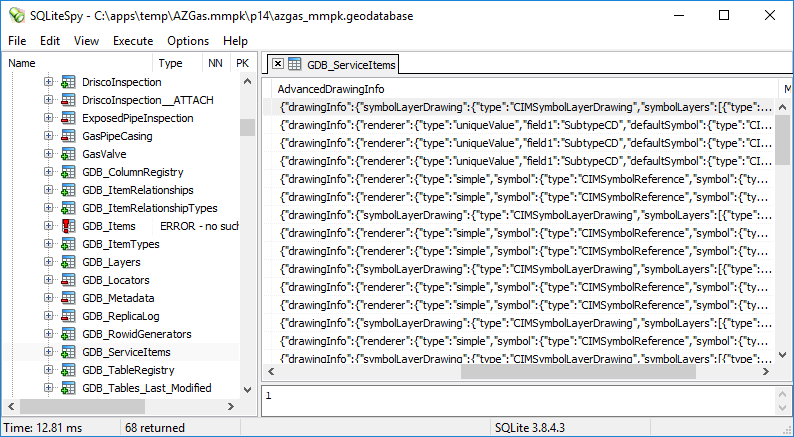The width and height of the screenshot is (794, 437).
Task: Click the AdvancedDrawingInfo column header
Action: click(x=525, y=89)
